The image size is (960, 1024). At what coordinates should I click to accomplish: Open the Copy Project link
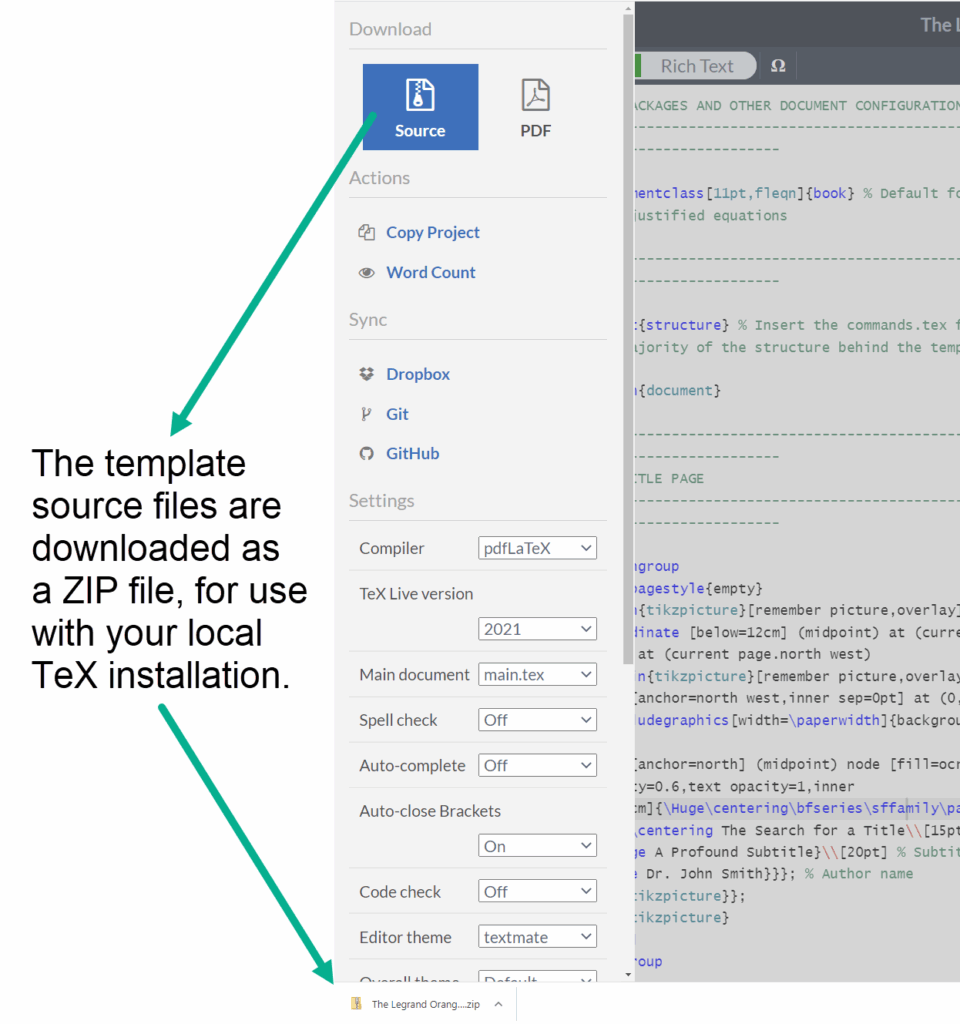click(432, 232)
